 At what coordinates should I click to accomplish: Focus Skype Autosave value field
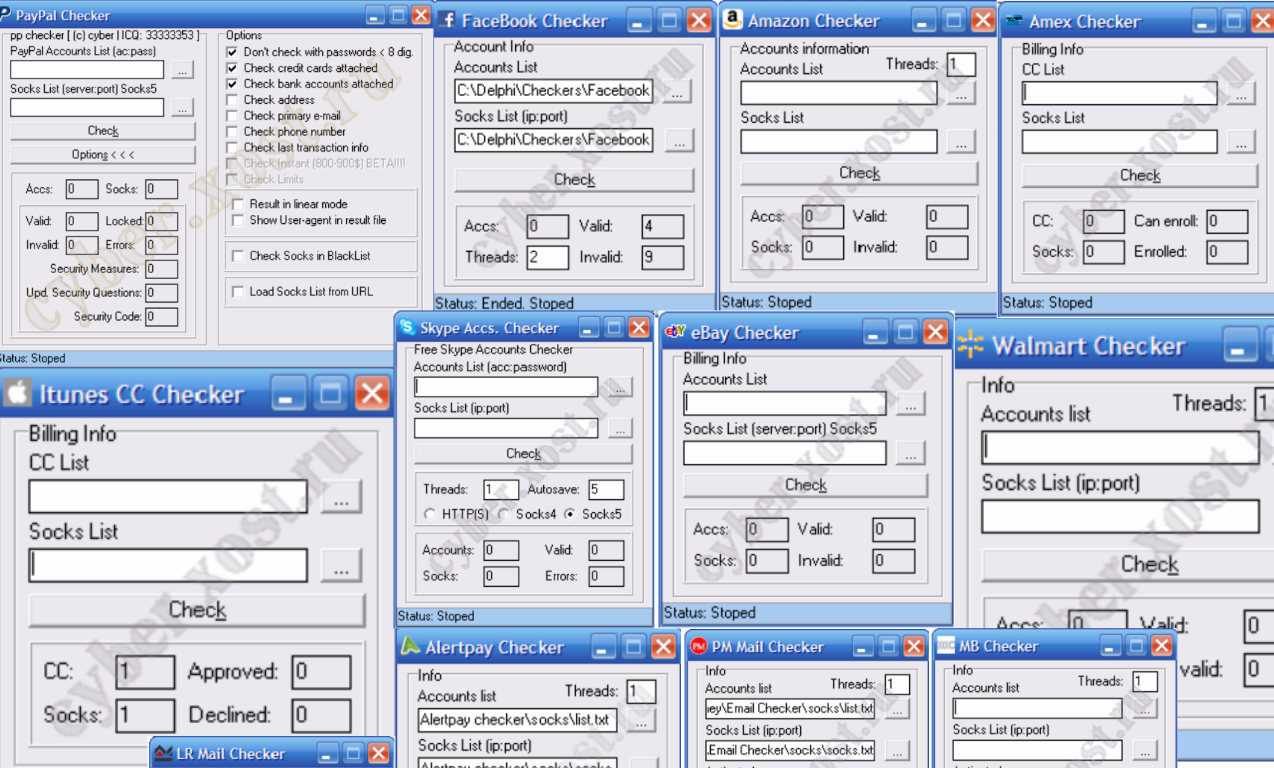606,490
